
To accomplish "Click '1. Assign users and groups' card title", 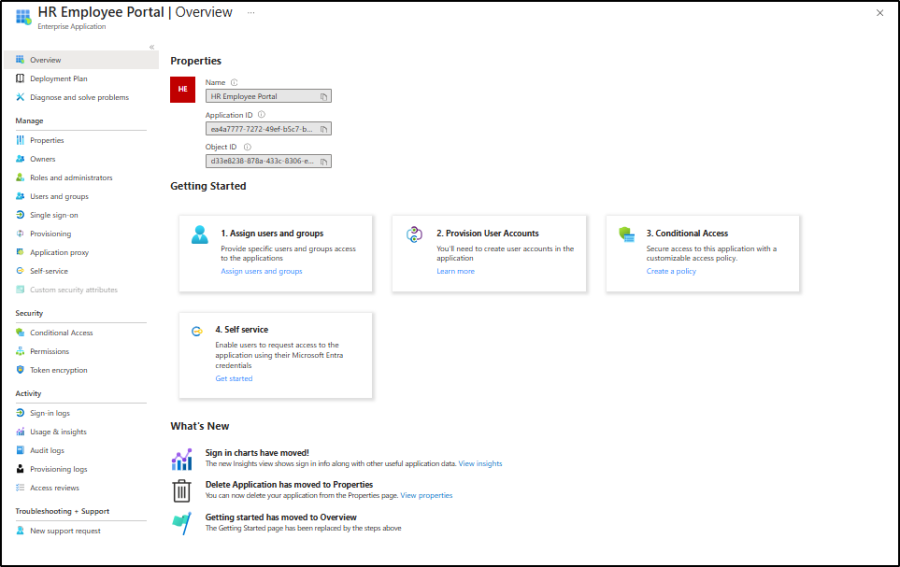I will [x=272, y=234].
